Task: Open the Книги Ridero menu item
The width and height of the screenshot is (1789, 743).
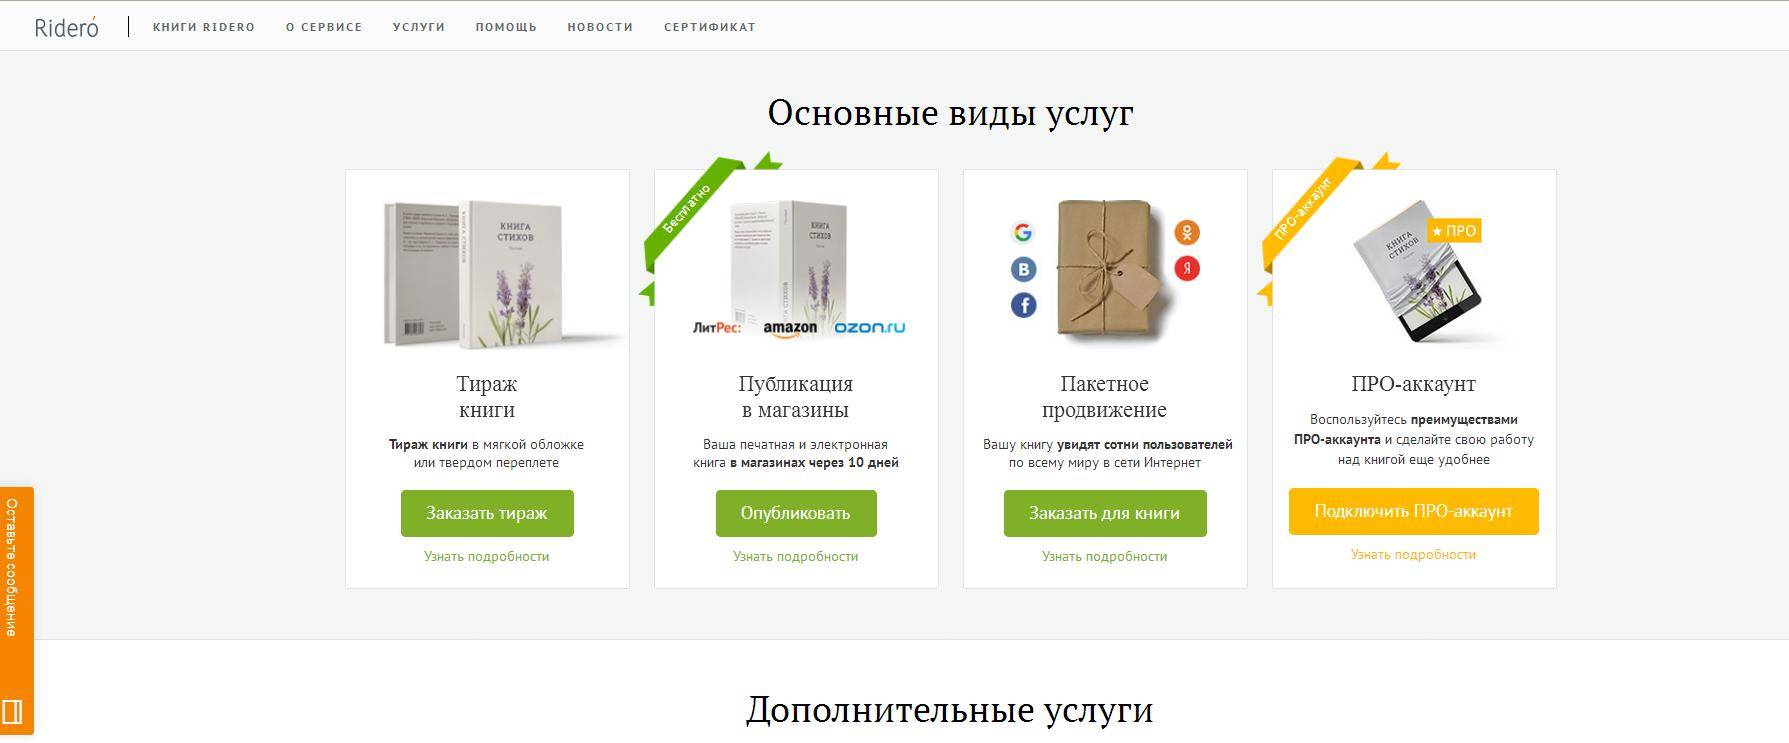Action: click(x=204, y=27)
